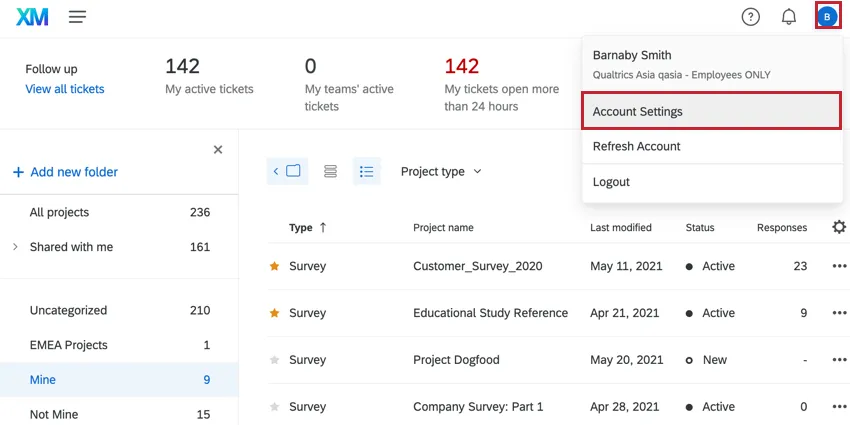
Task: Toggle star on Customer_Survey_2020
Action: (274, 267)
